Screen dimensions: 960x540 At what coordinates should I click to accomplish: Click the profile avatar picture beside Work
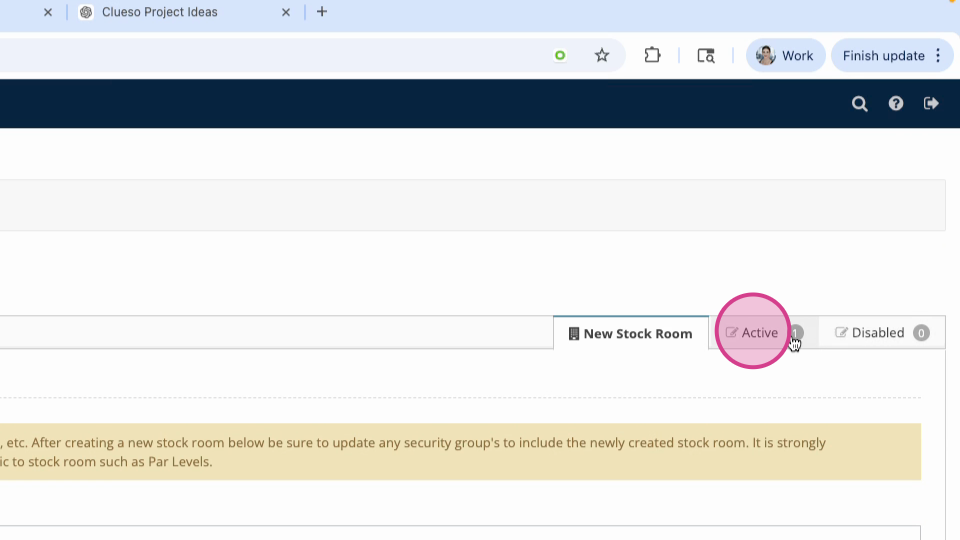pyautogui.click(x=765, y=56)
